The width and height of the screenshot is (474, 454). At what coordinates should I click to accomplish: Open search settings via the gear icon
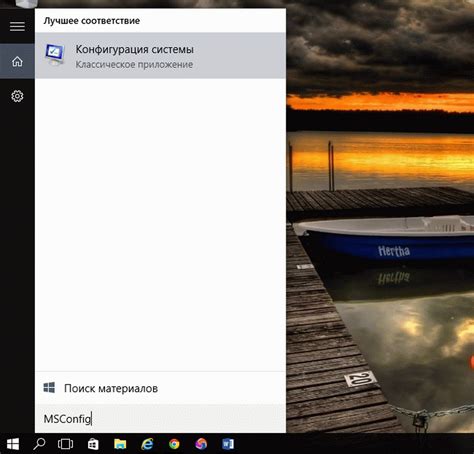tap(17, 96)
